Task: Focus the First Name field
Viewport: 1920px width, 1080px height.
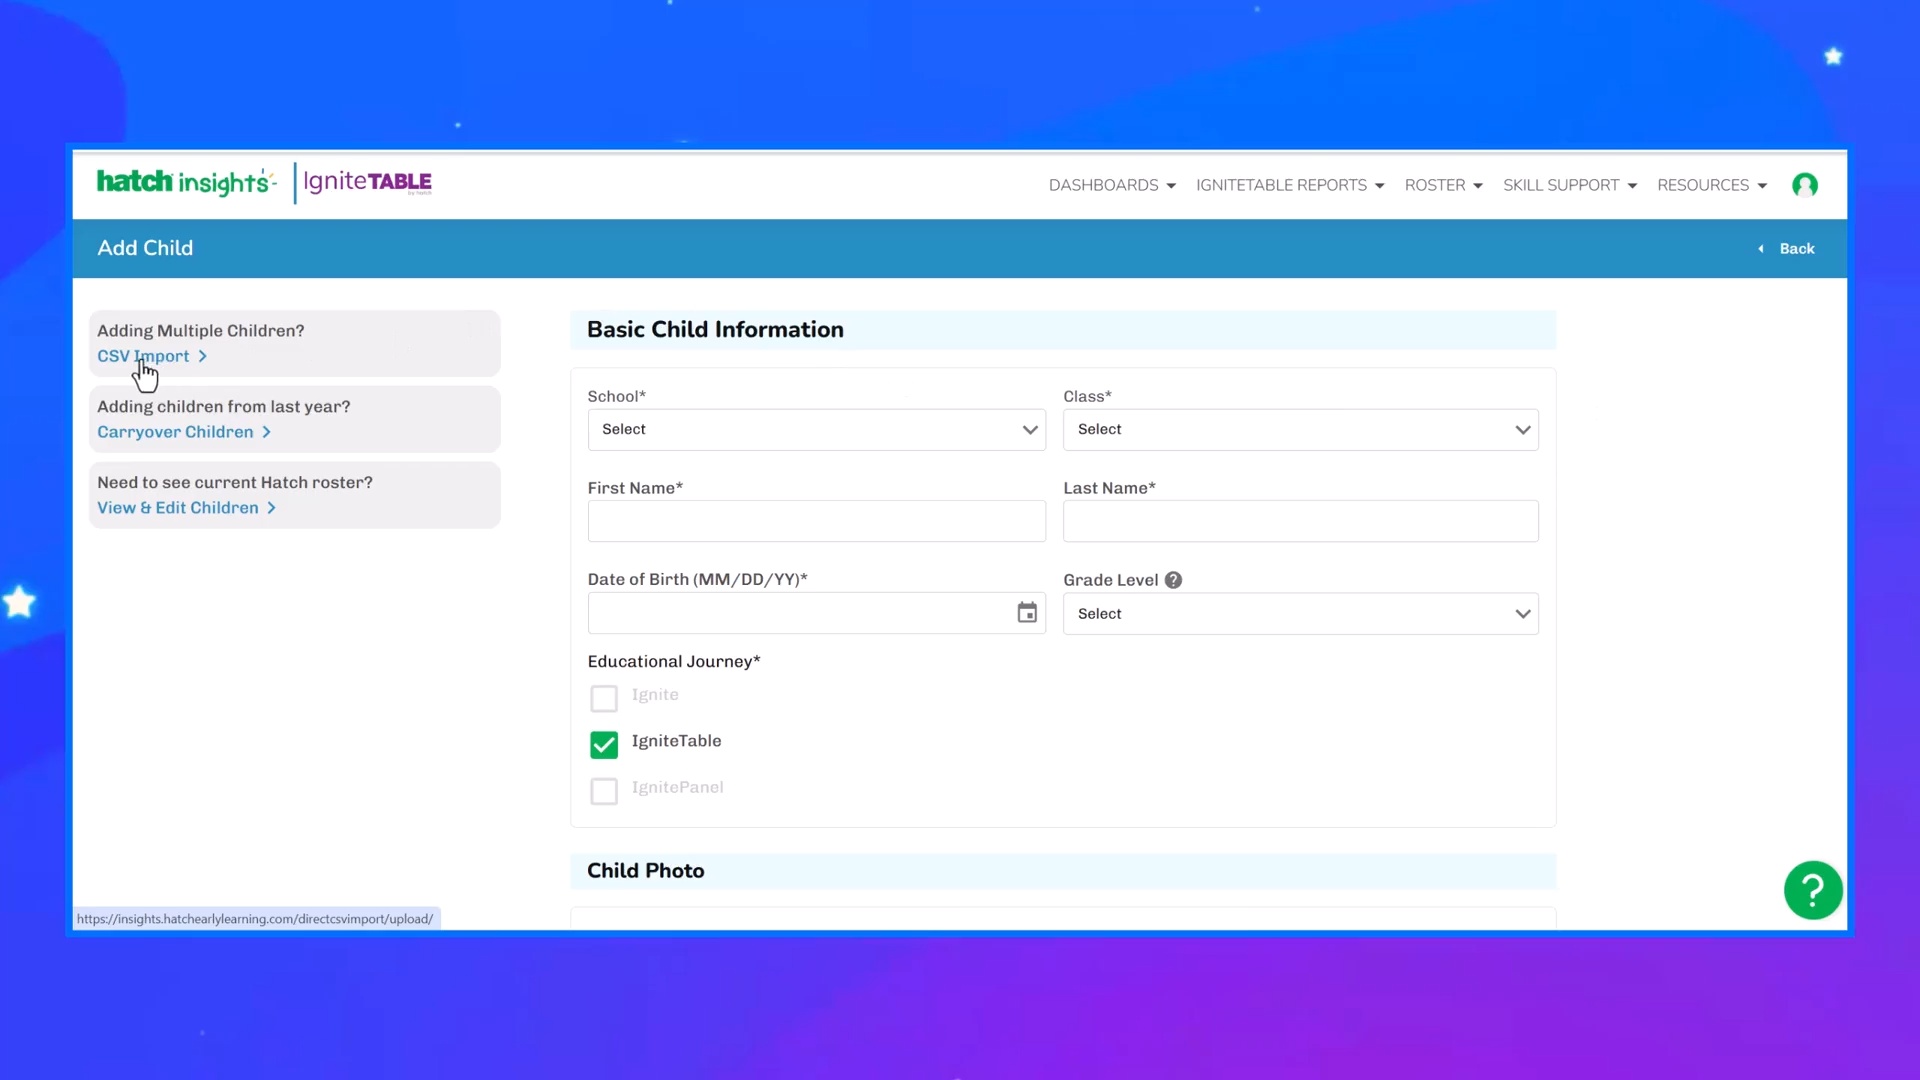Action: click(817, 521)
